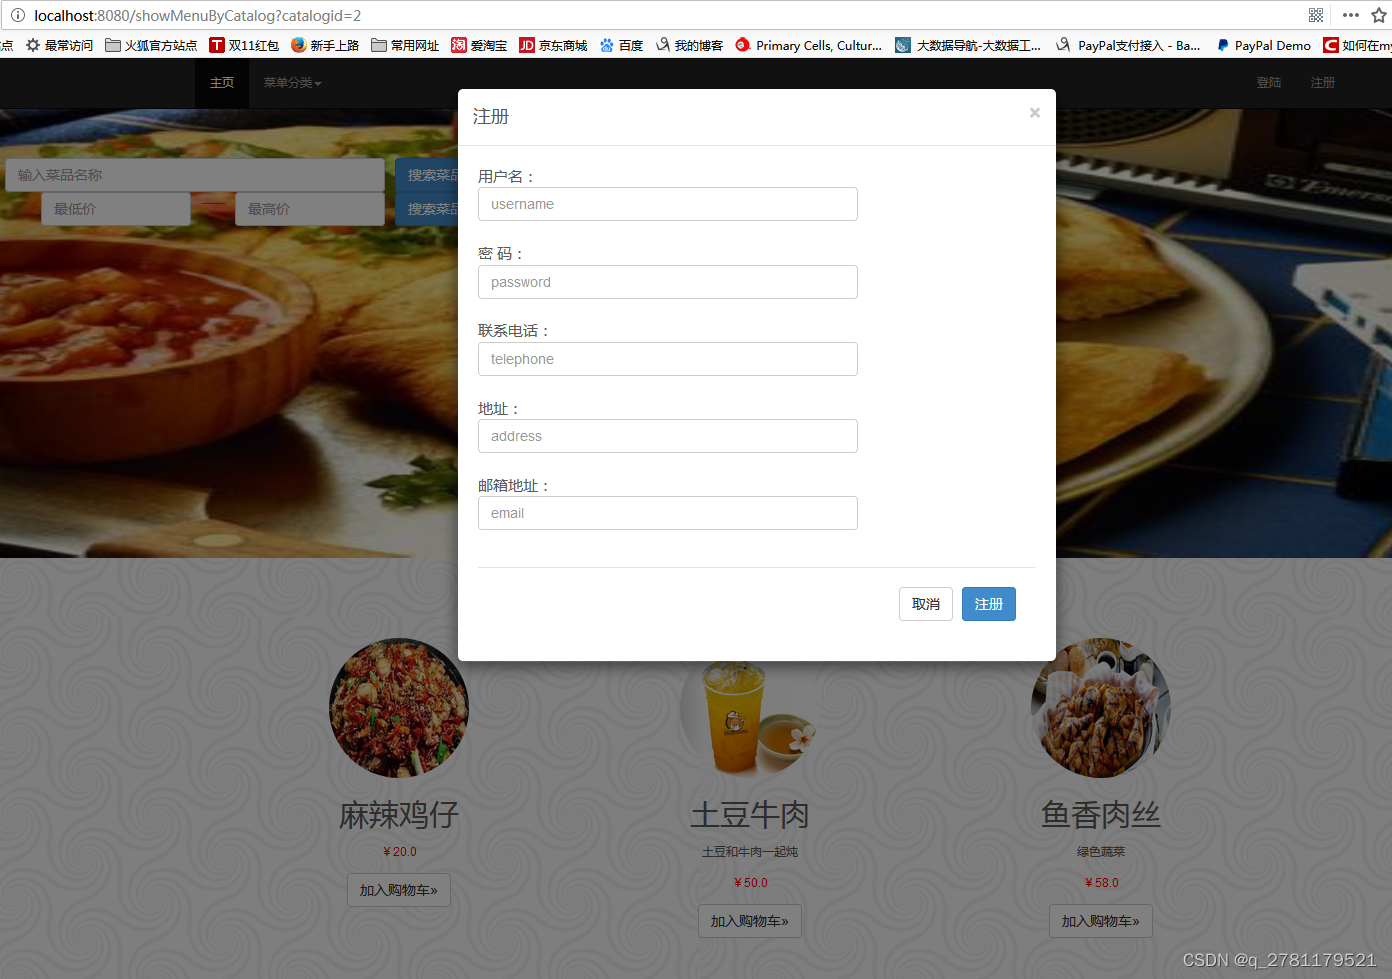Open the 新手上路 Firefox bookmark
The width and height of the screenshot is (1392, 979).
click(325, 45)
